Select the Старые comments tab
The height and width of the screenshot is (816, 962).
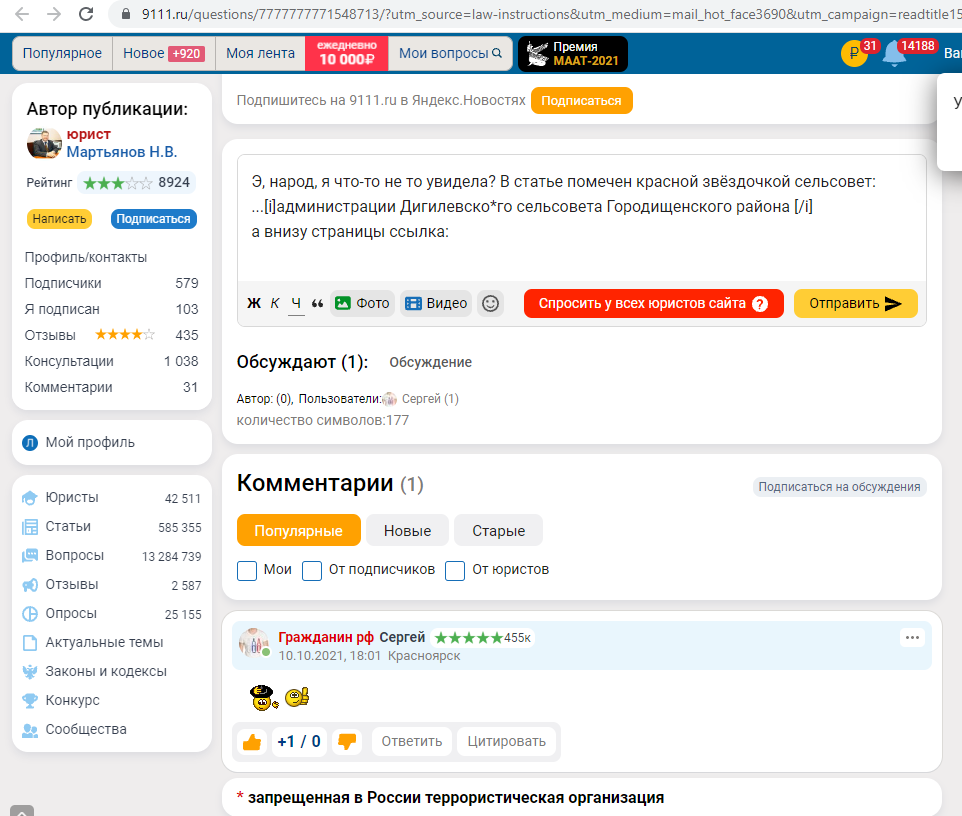coord(498,531)
